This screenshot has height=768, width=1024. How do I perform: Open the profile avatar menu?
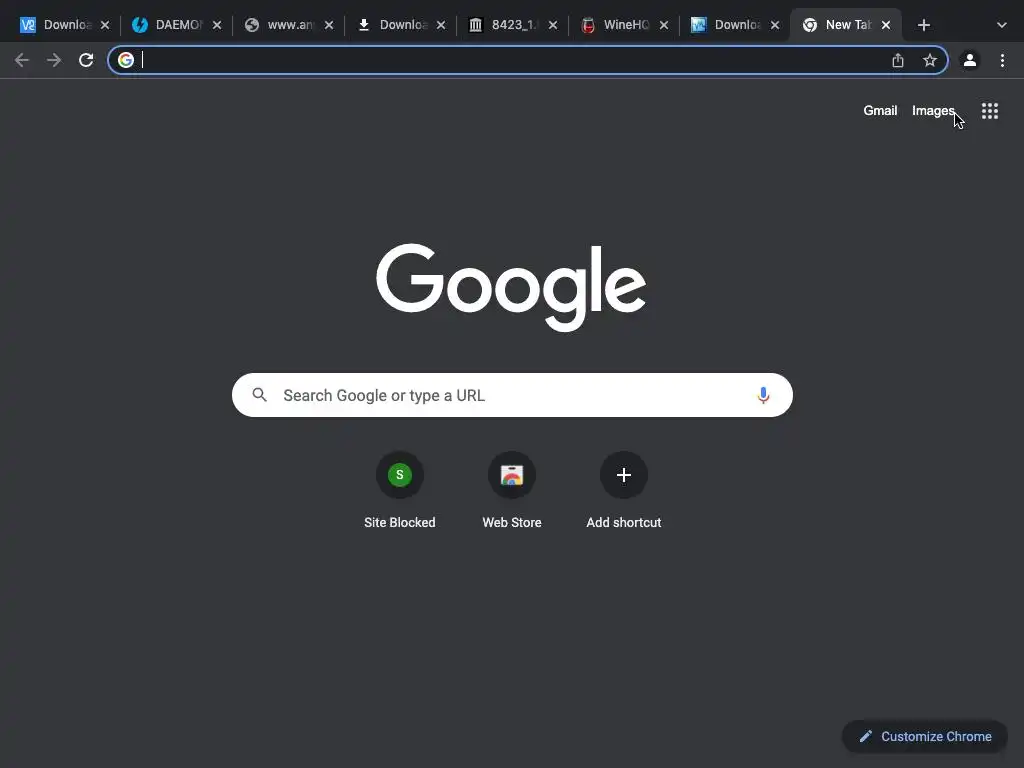coord(970,60)
